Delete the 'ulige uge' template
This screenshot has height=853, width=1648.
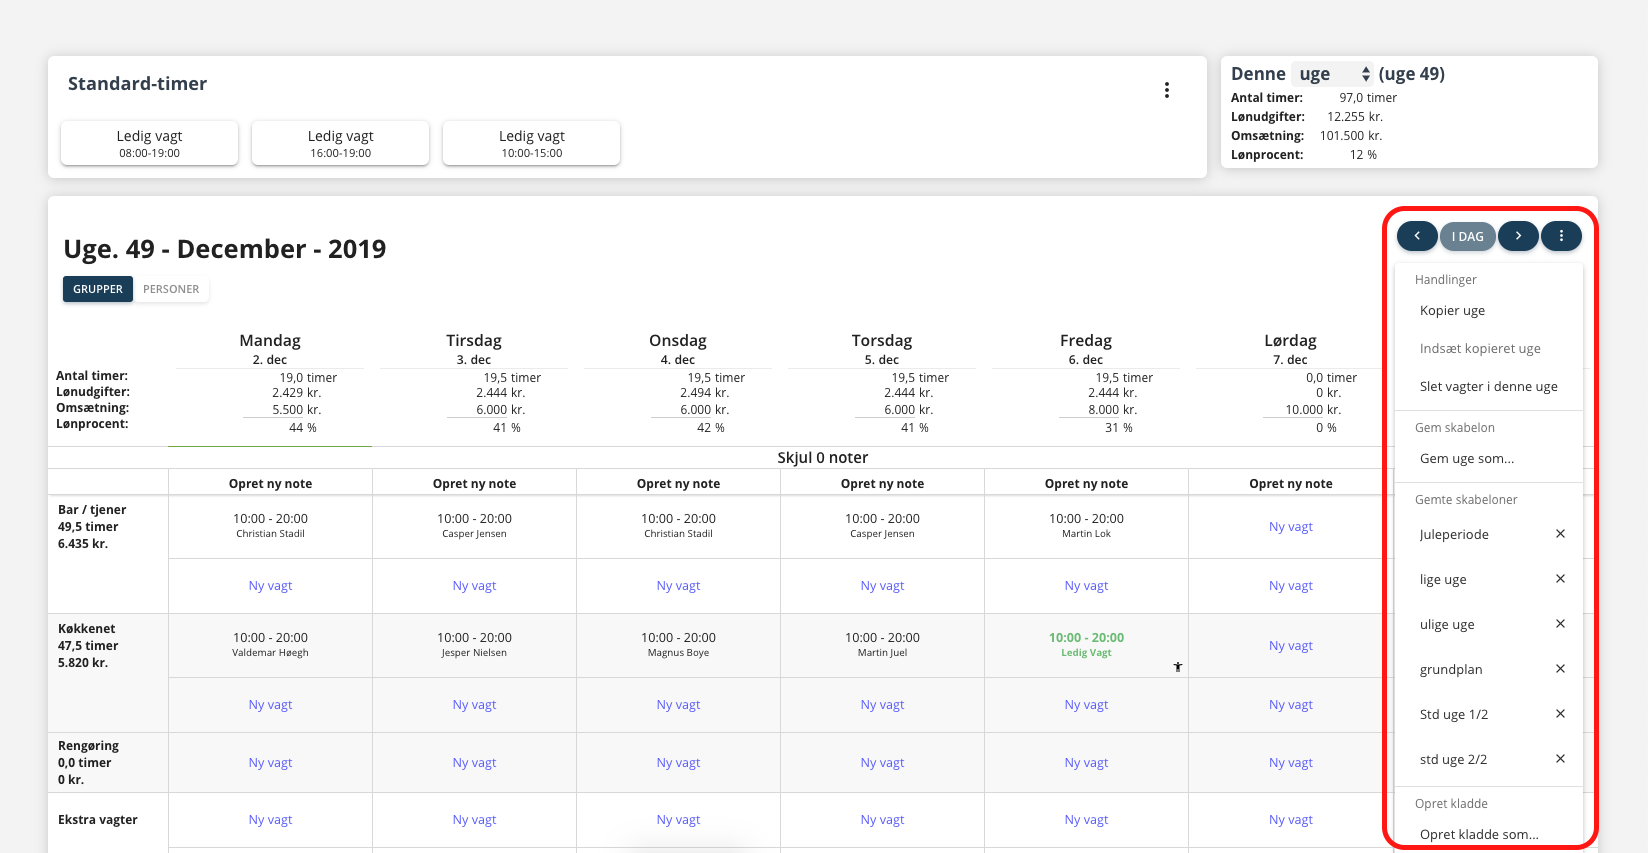[x=1560, y=624]
